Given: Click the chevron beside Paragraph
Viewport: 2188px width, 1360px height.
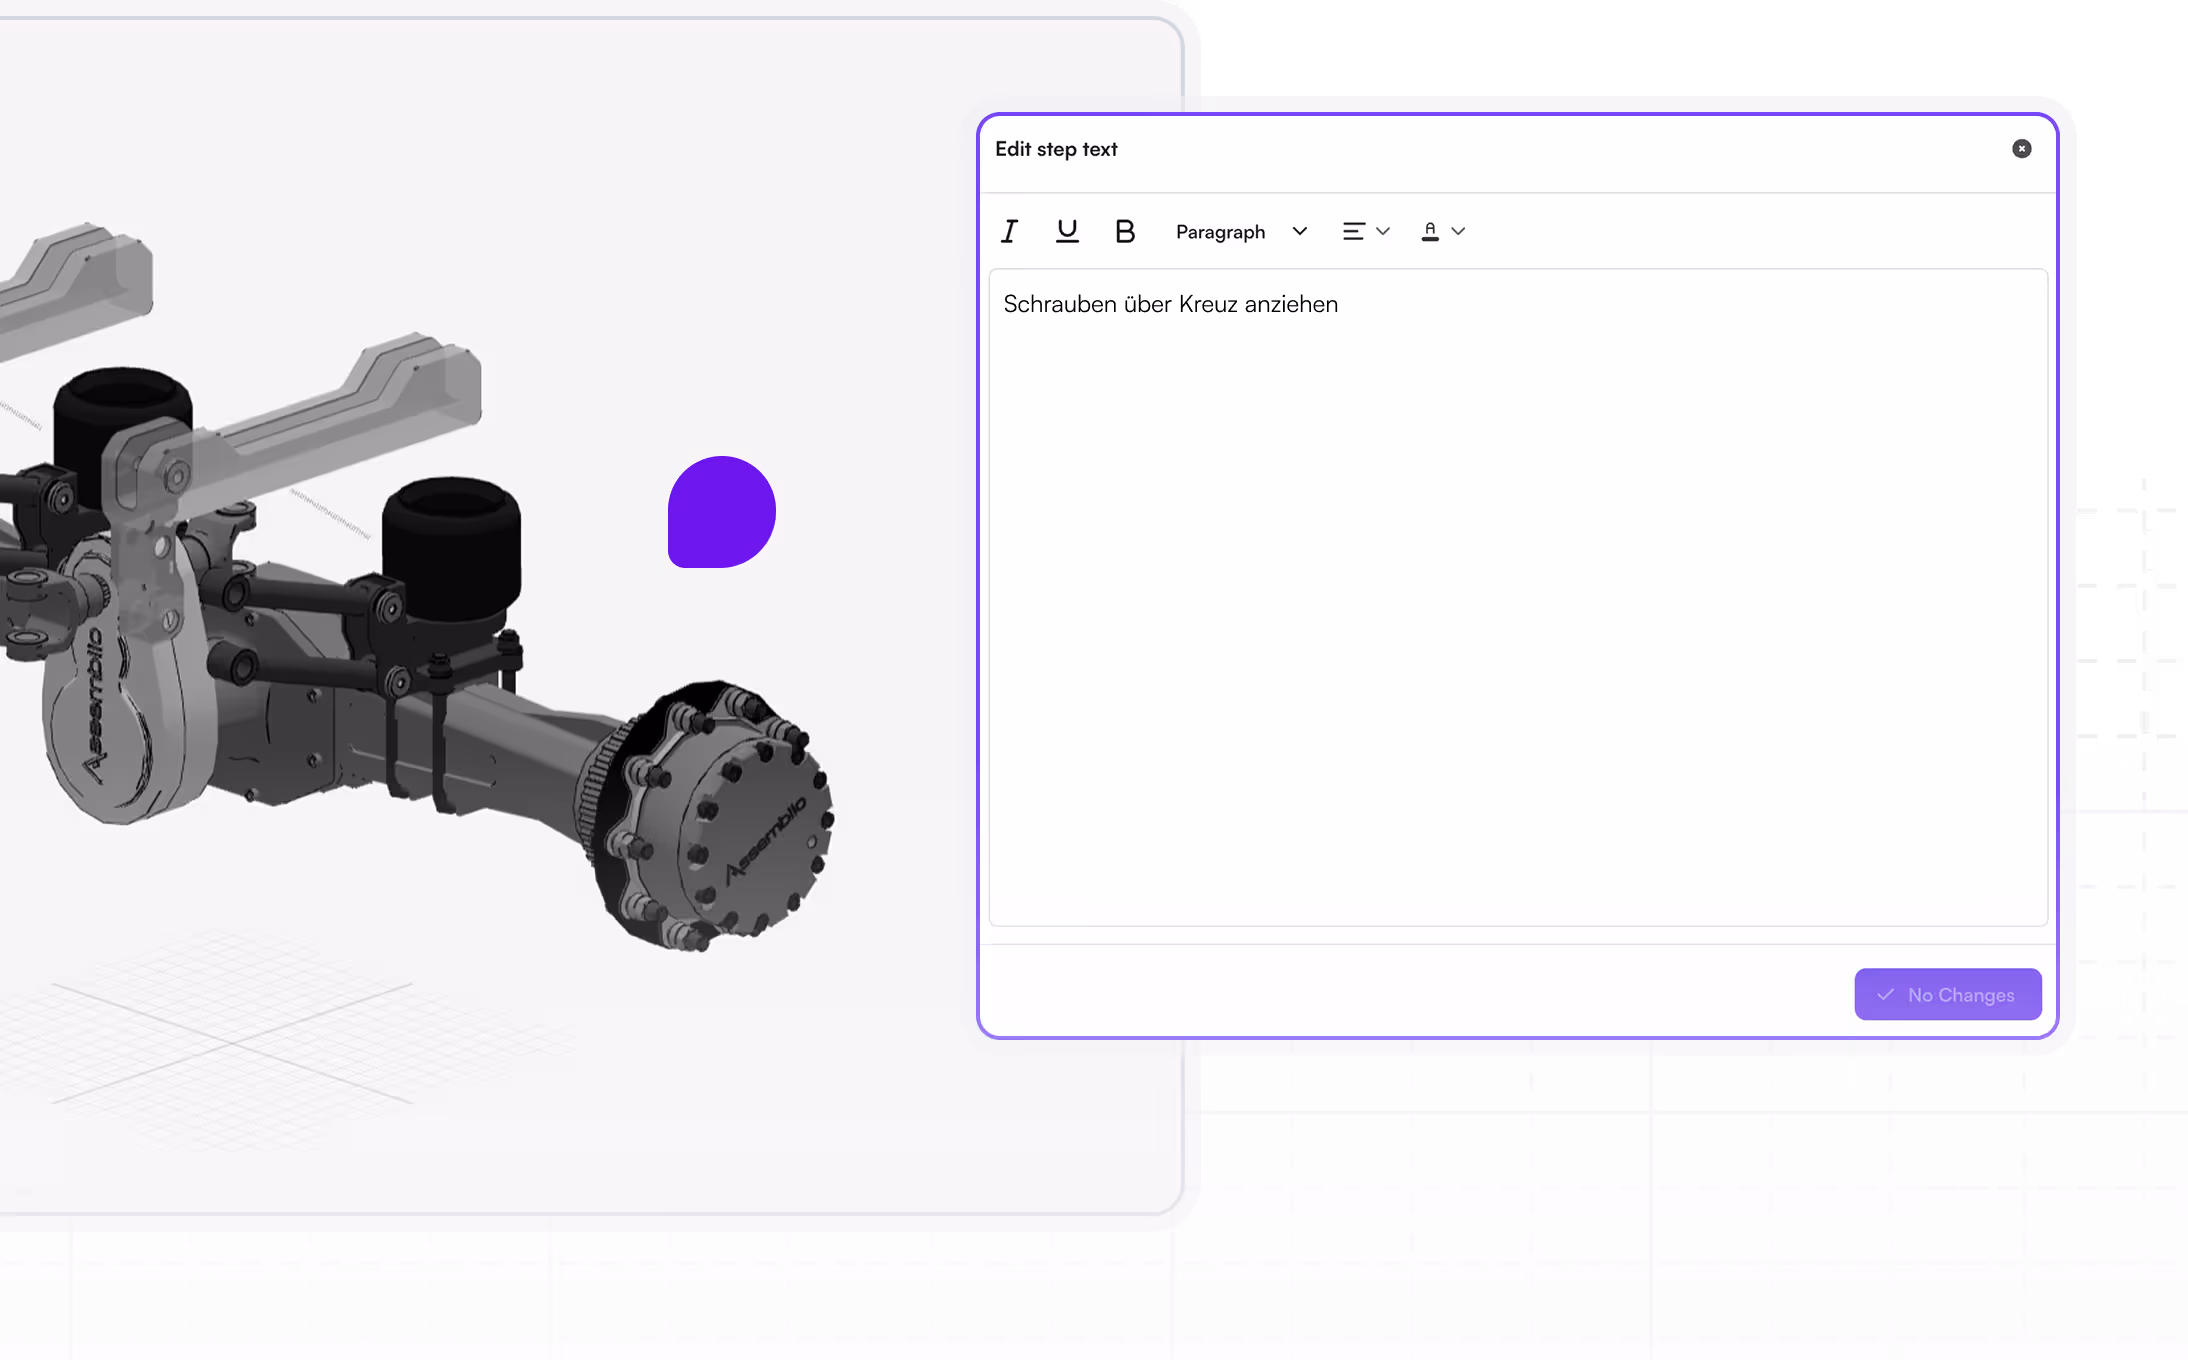Looking at the screenshot, I should 1300,231.
